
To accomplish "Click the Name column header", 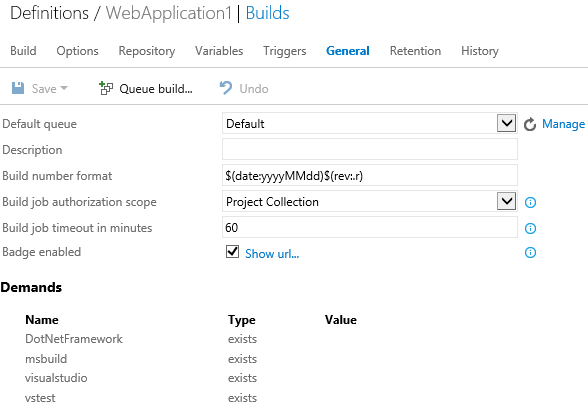I will (x=42, y=320).
